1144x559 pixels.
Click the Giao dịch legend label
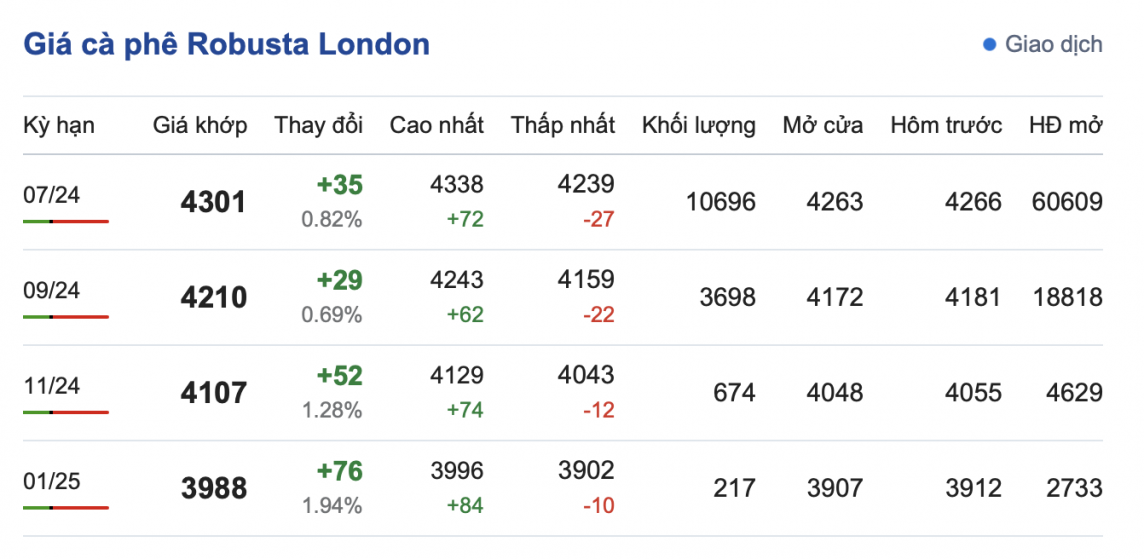[1053, 44]
